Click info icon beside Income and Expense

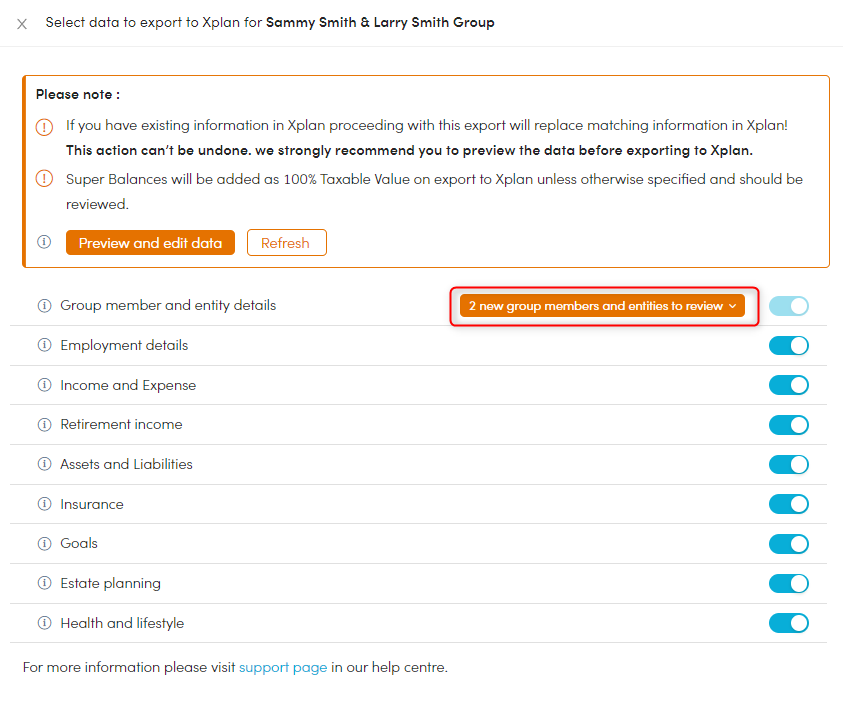point(44,385)
